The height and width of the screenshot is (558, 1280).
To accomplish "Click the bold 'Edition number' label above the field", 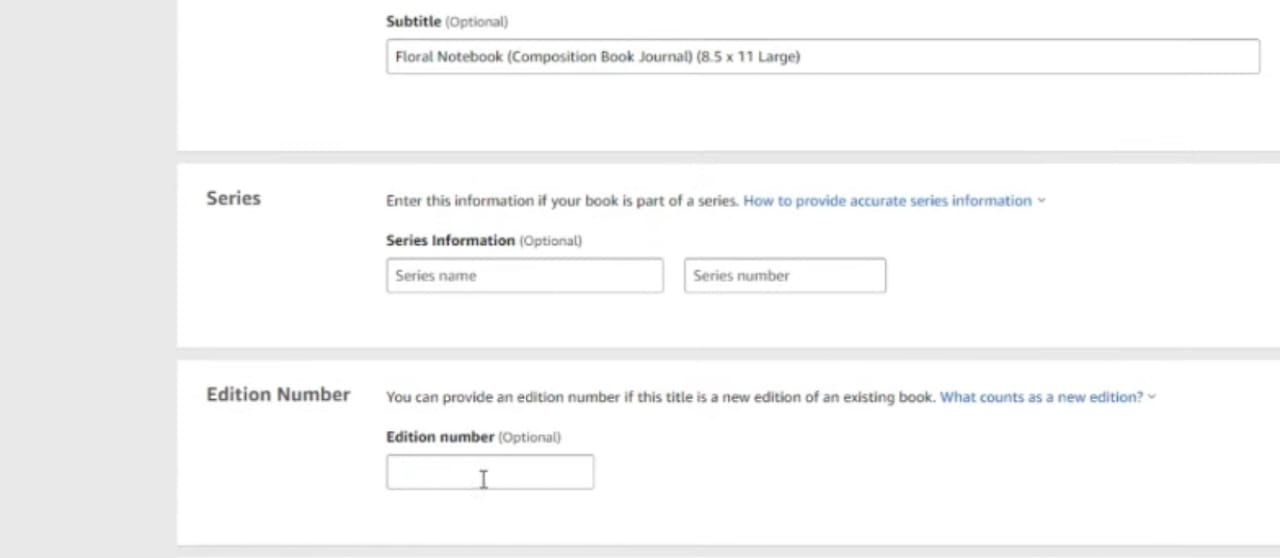I will pos(440,437).
